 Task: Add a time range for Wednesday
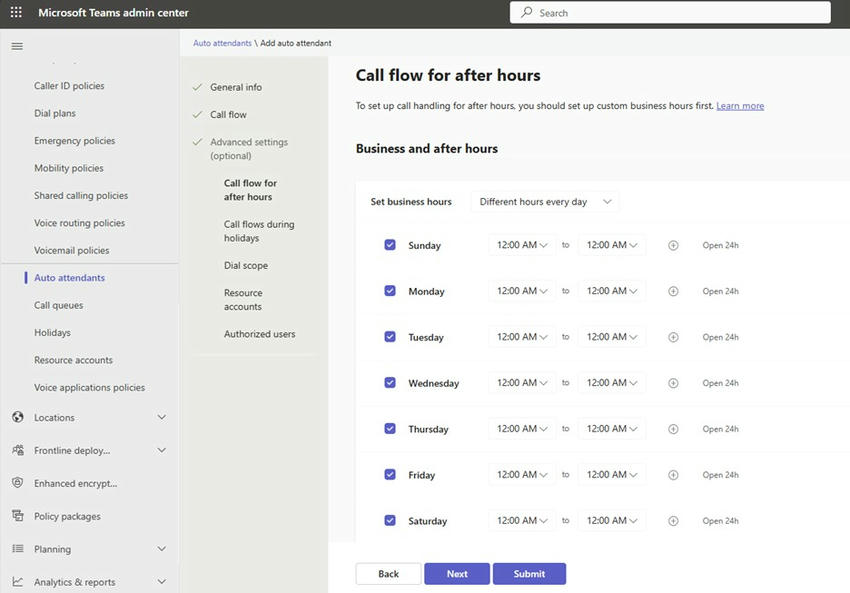click(x=673, y=383)
